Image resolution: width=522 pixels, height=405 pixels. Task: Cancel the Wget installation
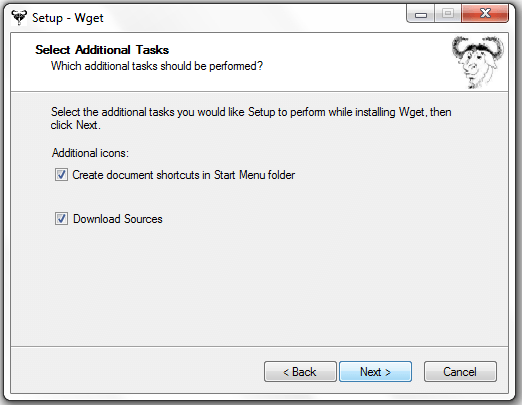(x=460, y=371)
